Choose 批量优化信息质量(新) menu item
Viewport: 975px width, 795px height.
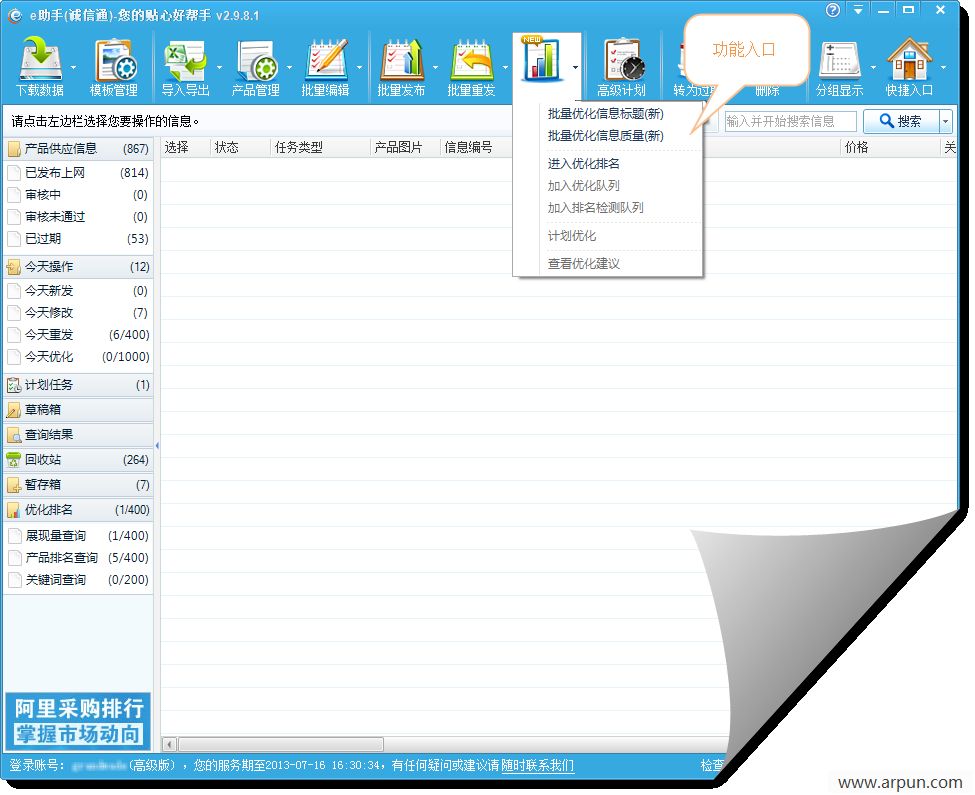[606, 136]
